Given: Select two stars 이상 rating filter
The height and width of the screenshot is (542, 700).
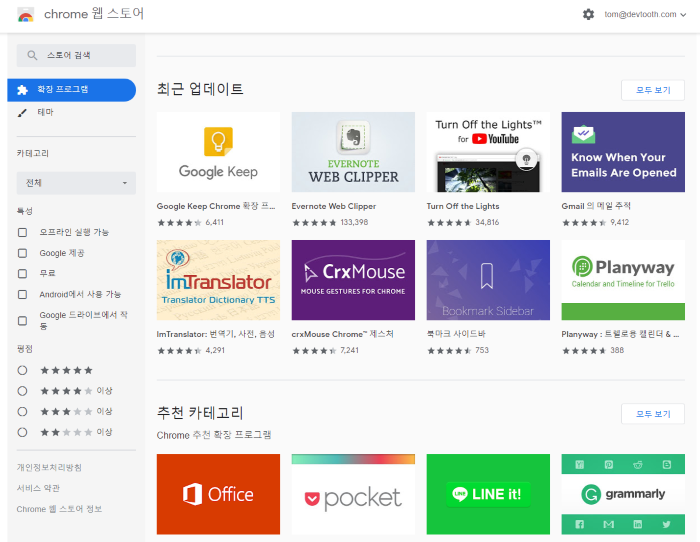Looking at the screenshot, I should coord(22,432).
